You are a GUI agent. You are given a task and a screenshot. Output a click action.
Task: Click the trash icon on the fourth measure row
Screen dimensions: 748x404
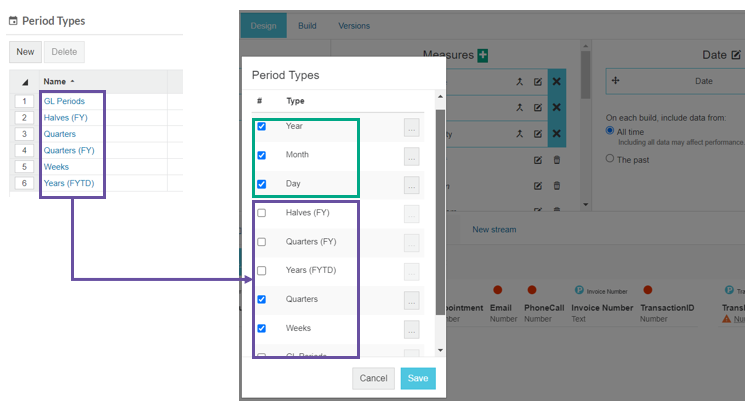pyautogui.click(x=557, y=159)
